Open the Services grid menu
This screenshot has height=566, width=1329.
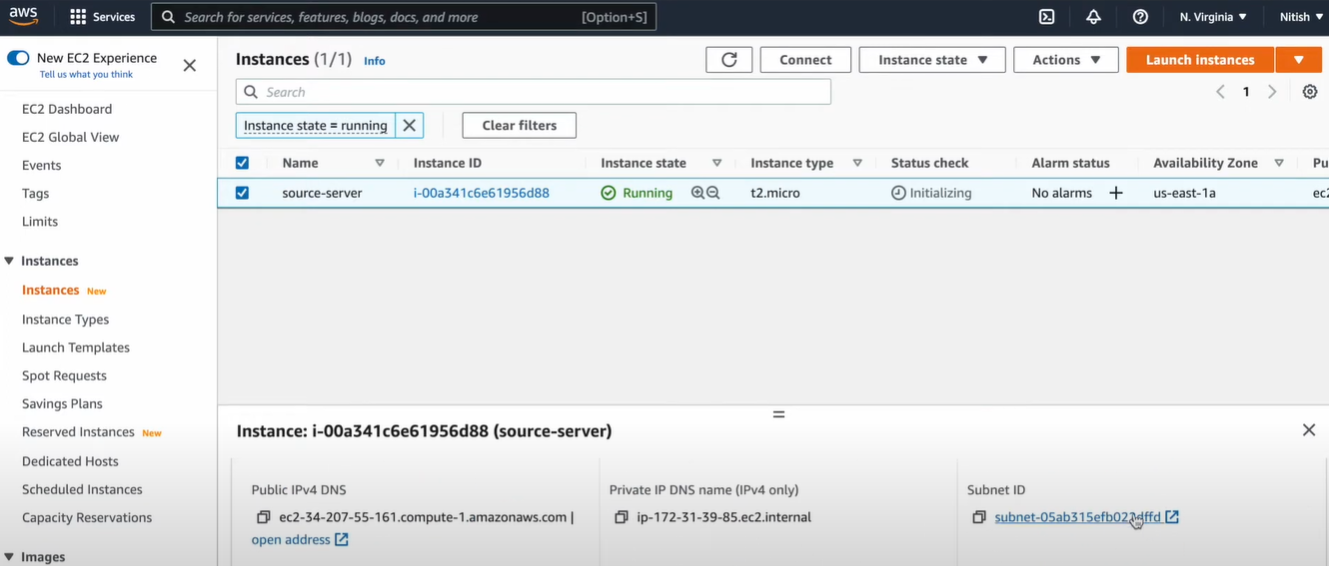pyautogui.click(x=103, y=17)
